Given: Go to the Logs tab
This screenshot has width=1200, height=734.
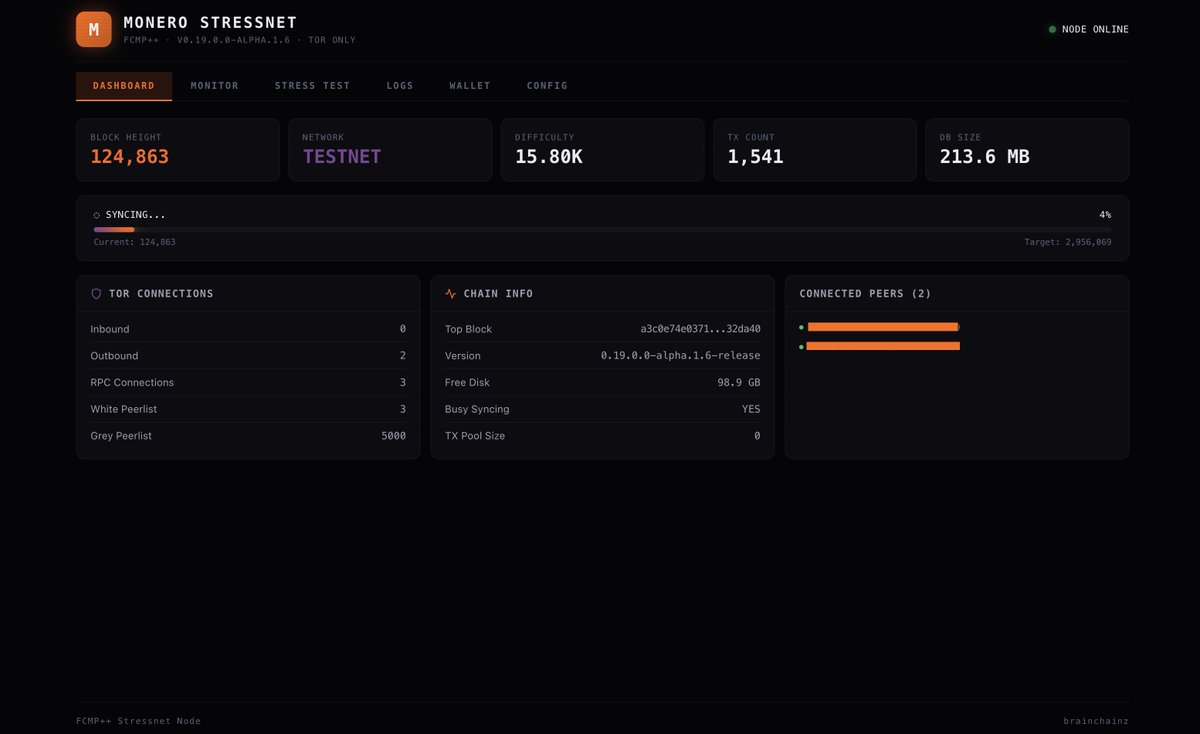Looking at the screenshot, I should (x=400, y=86).
